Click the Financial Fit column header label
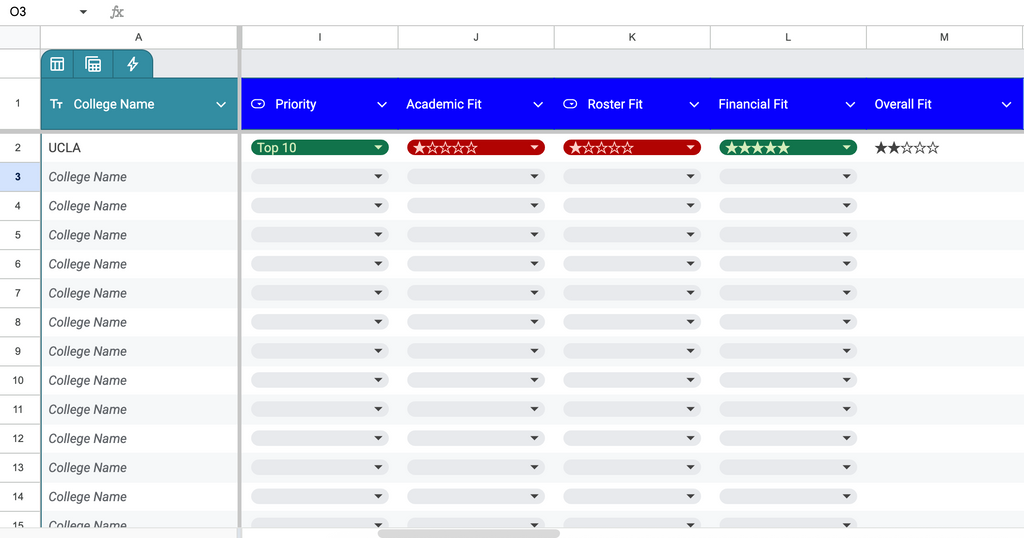 tap(753, 104)
